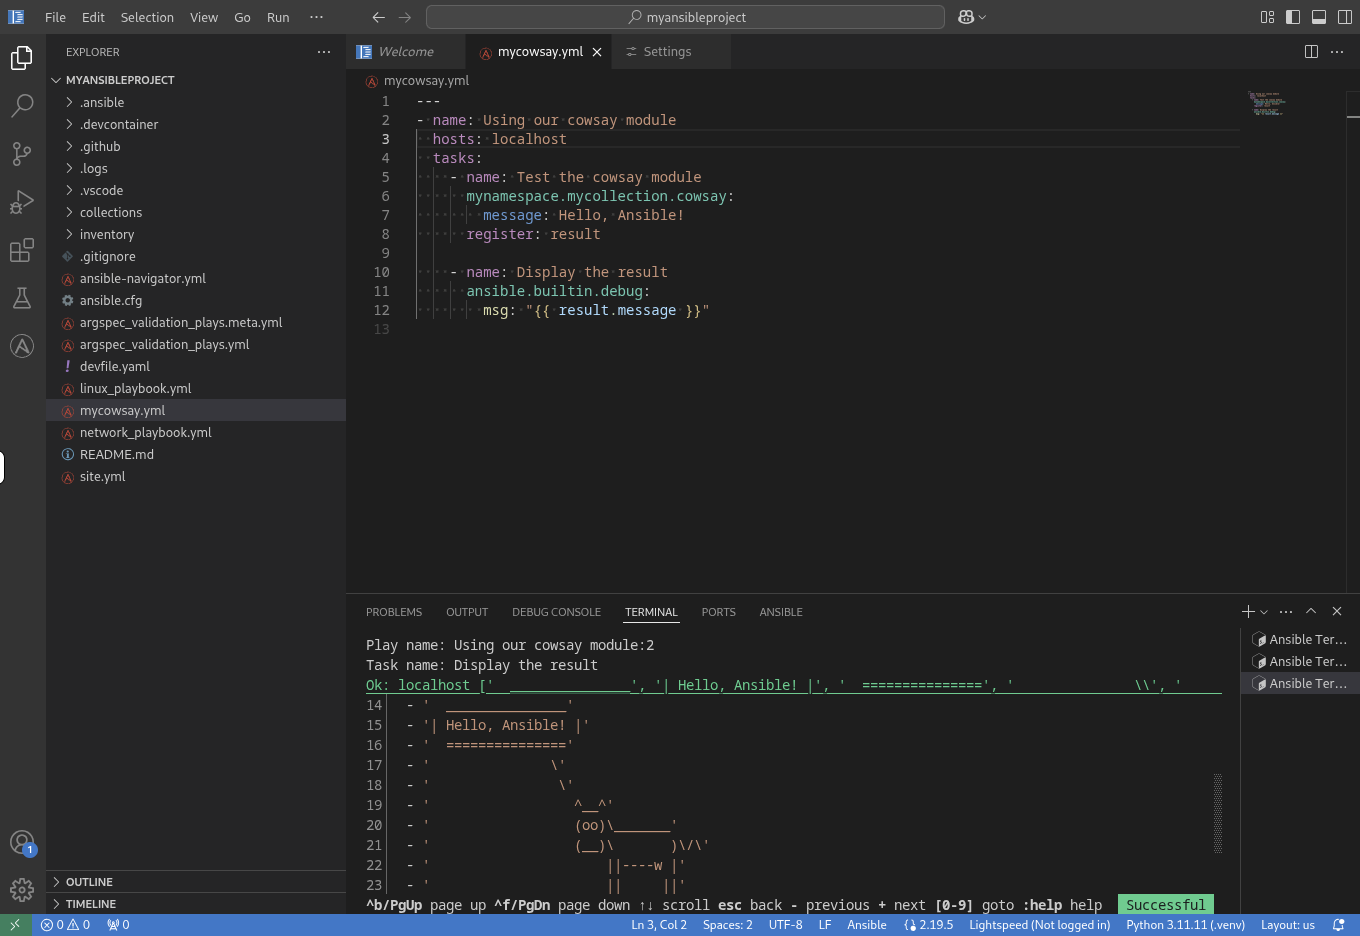The height and width of the screenshot is (936, 1360).
Task: Click the myansibleproject command center search box
Action: click(685, 17)
